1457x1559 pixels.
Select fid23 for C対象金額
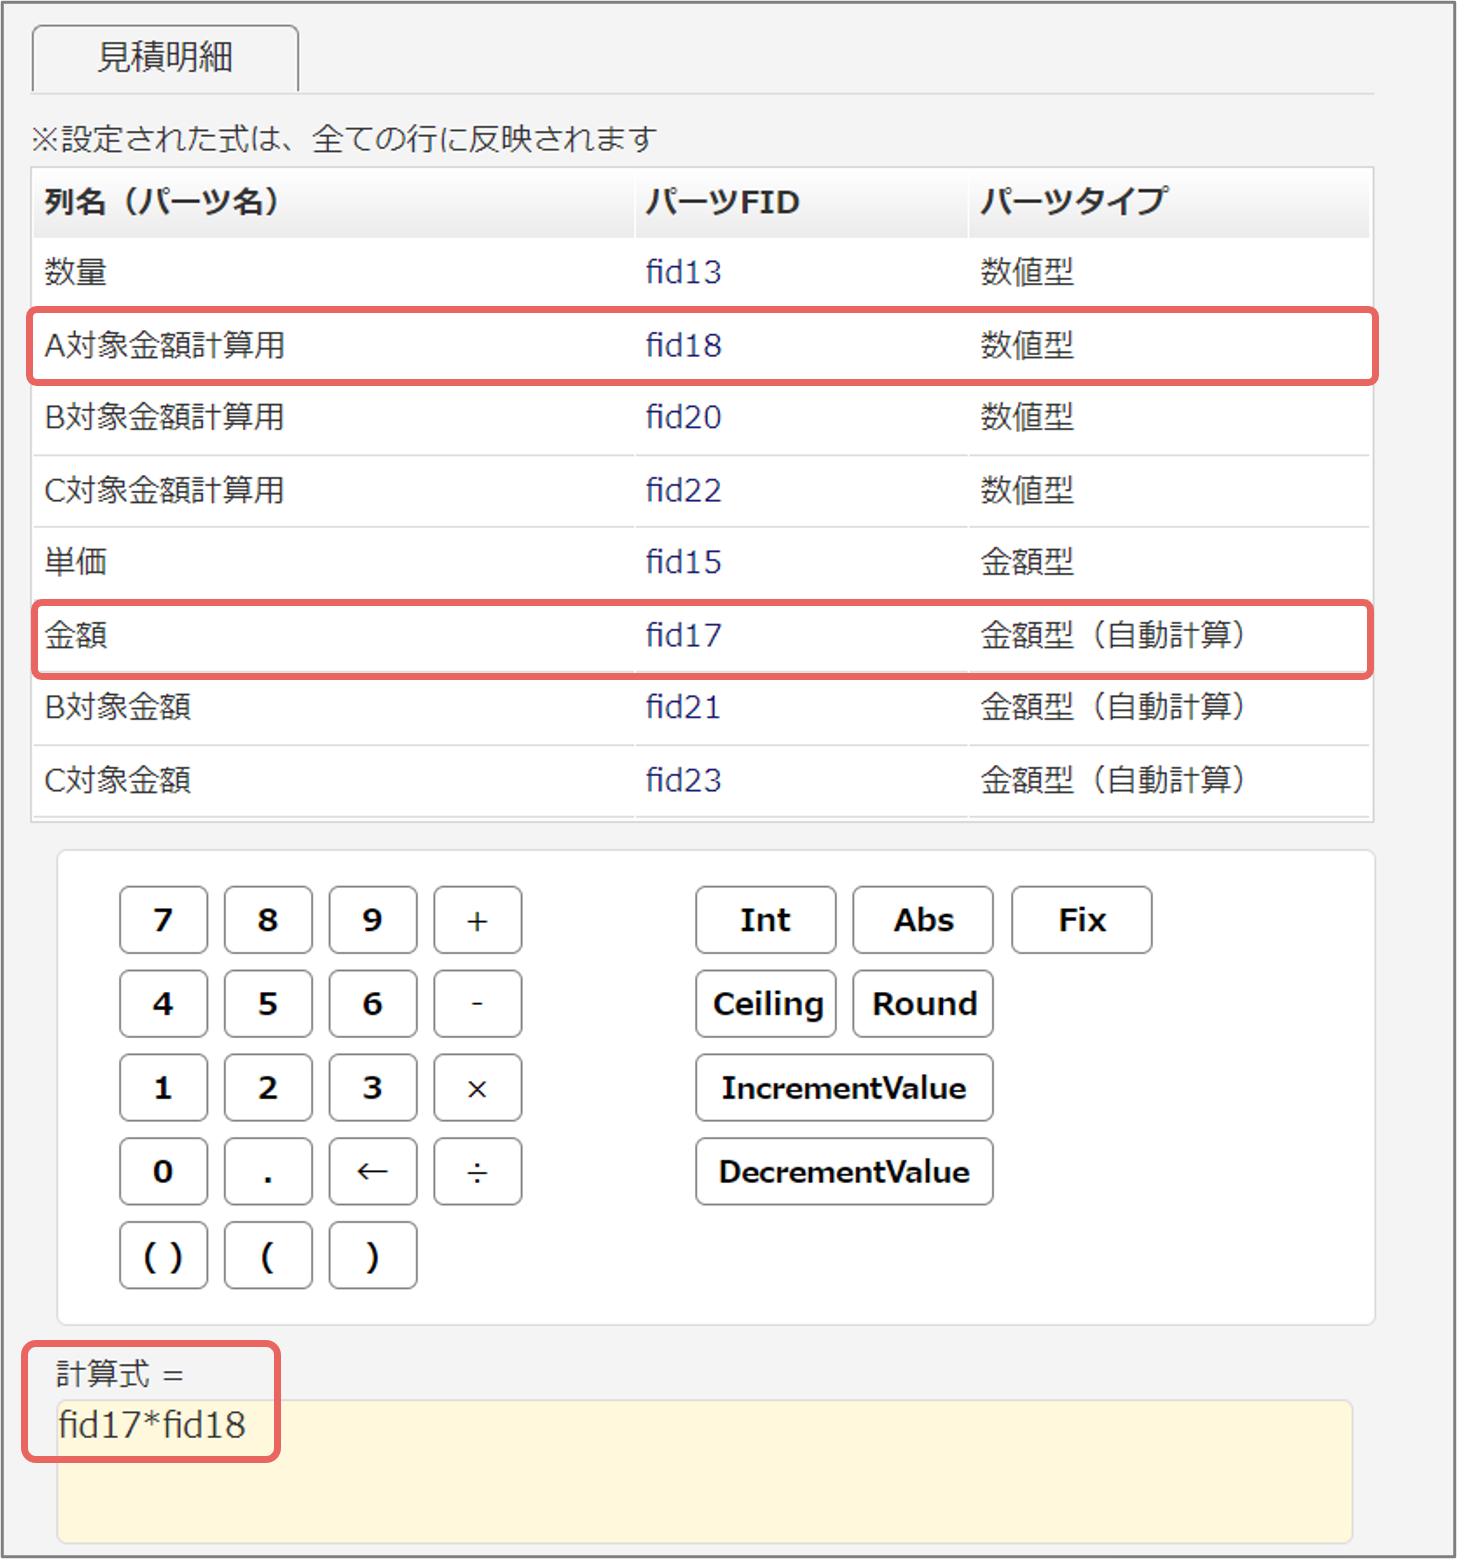point(683,780)
